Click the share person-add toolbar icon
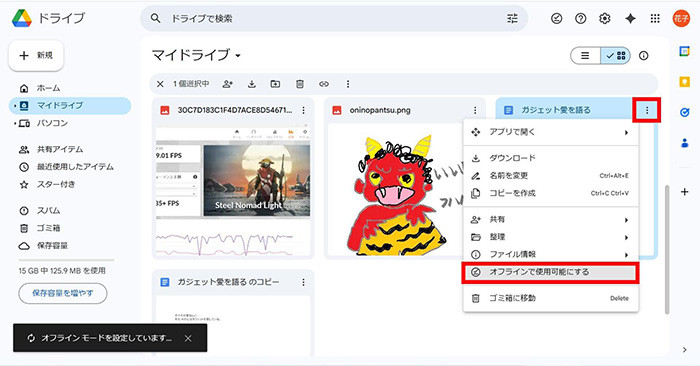Viewport: 700px width, 366px height. point(228,84)
